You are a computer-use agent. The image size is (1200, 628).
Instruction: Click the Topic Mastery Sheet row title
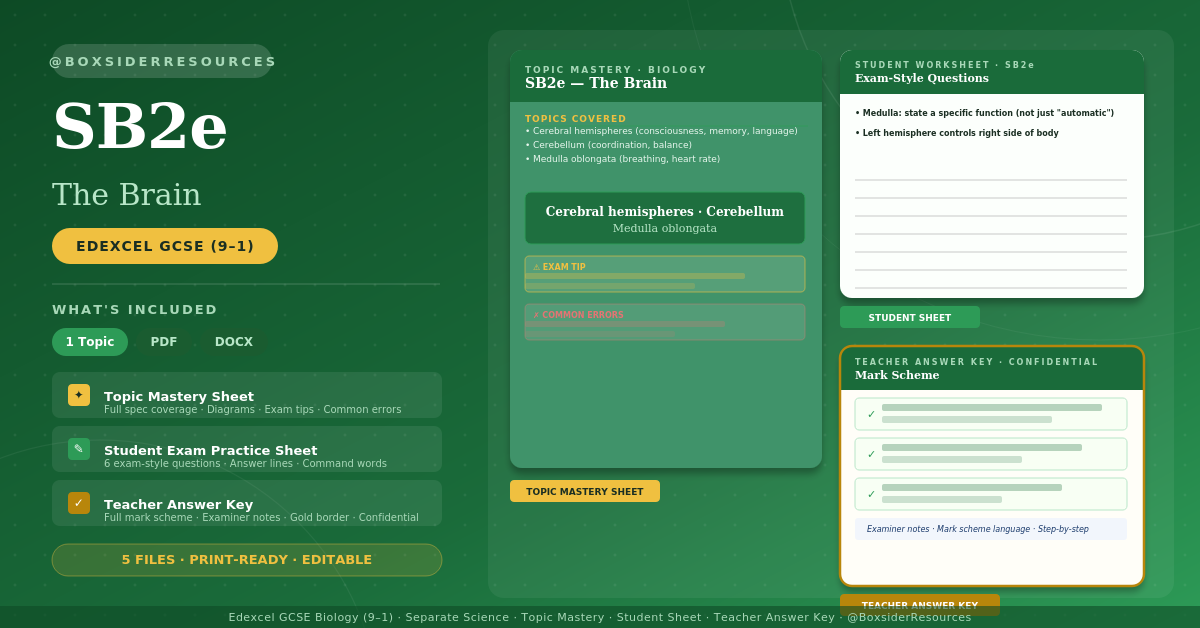click(x=179, y=396)
